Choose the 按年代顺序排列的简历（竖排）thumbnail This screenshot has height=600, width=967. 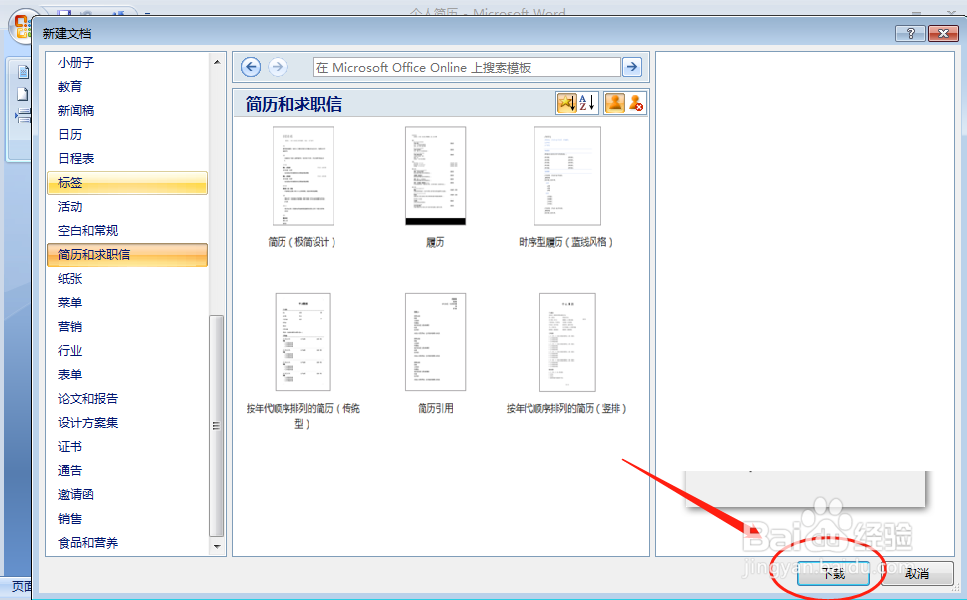(567, 342)
